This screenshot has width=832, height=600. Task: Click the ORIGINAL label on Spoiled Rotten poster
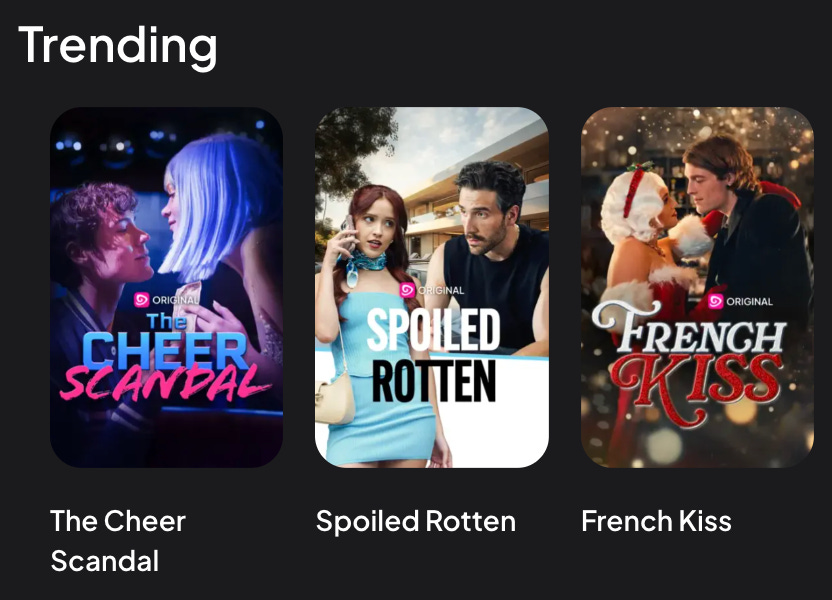tap(441, 290)
